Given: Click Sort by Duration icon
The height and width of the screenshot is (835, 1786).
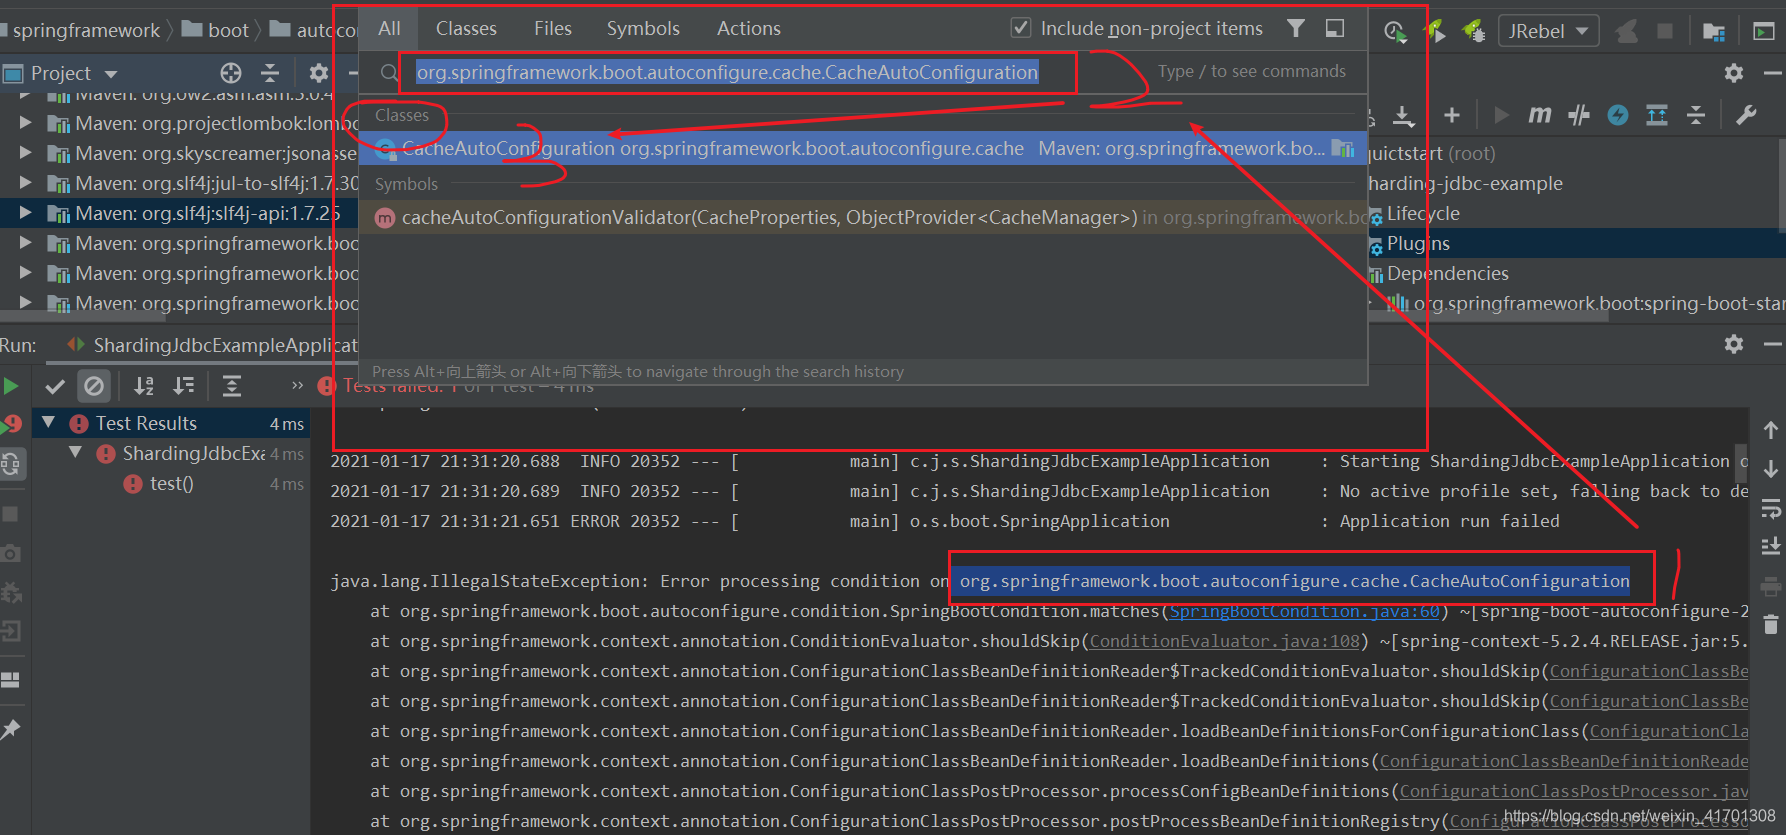Looking at the screenshot, I should point(184,386).
